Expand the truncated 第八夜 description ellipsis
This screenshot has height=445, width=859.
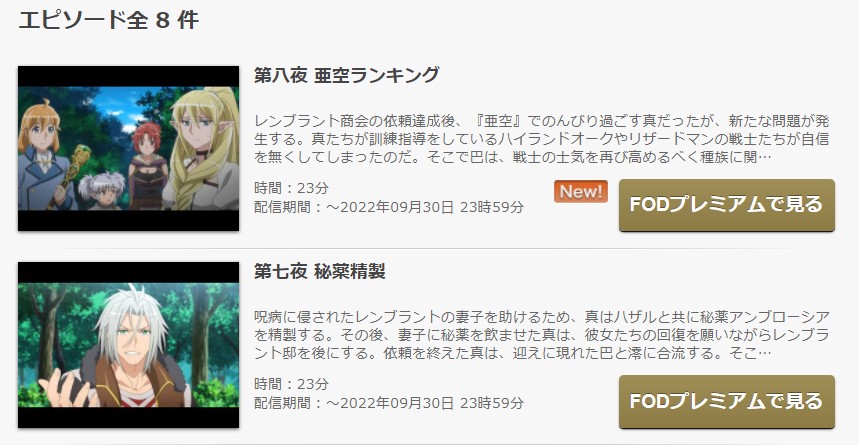(765, 158)
